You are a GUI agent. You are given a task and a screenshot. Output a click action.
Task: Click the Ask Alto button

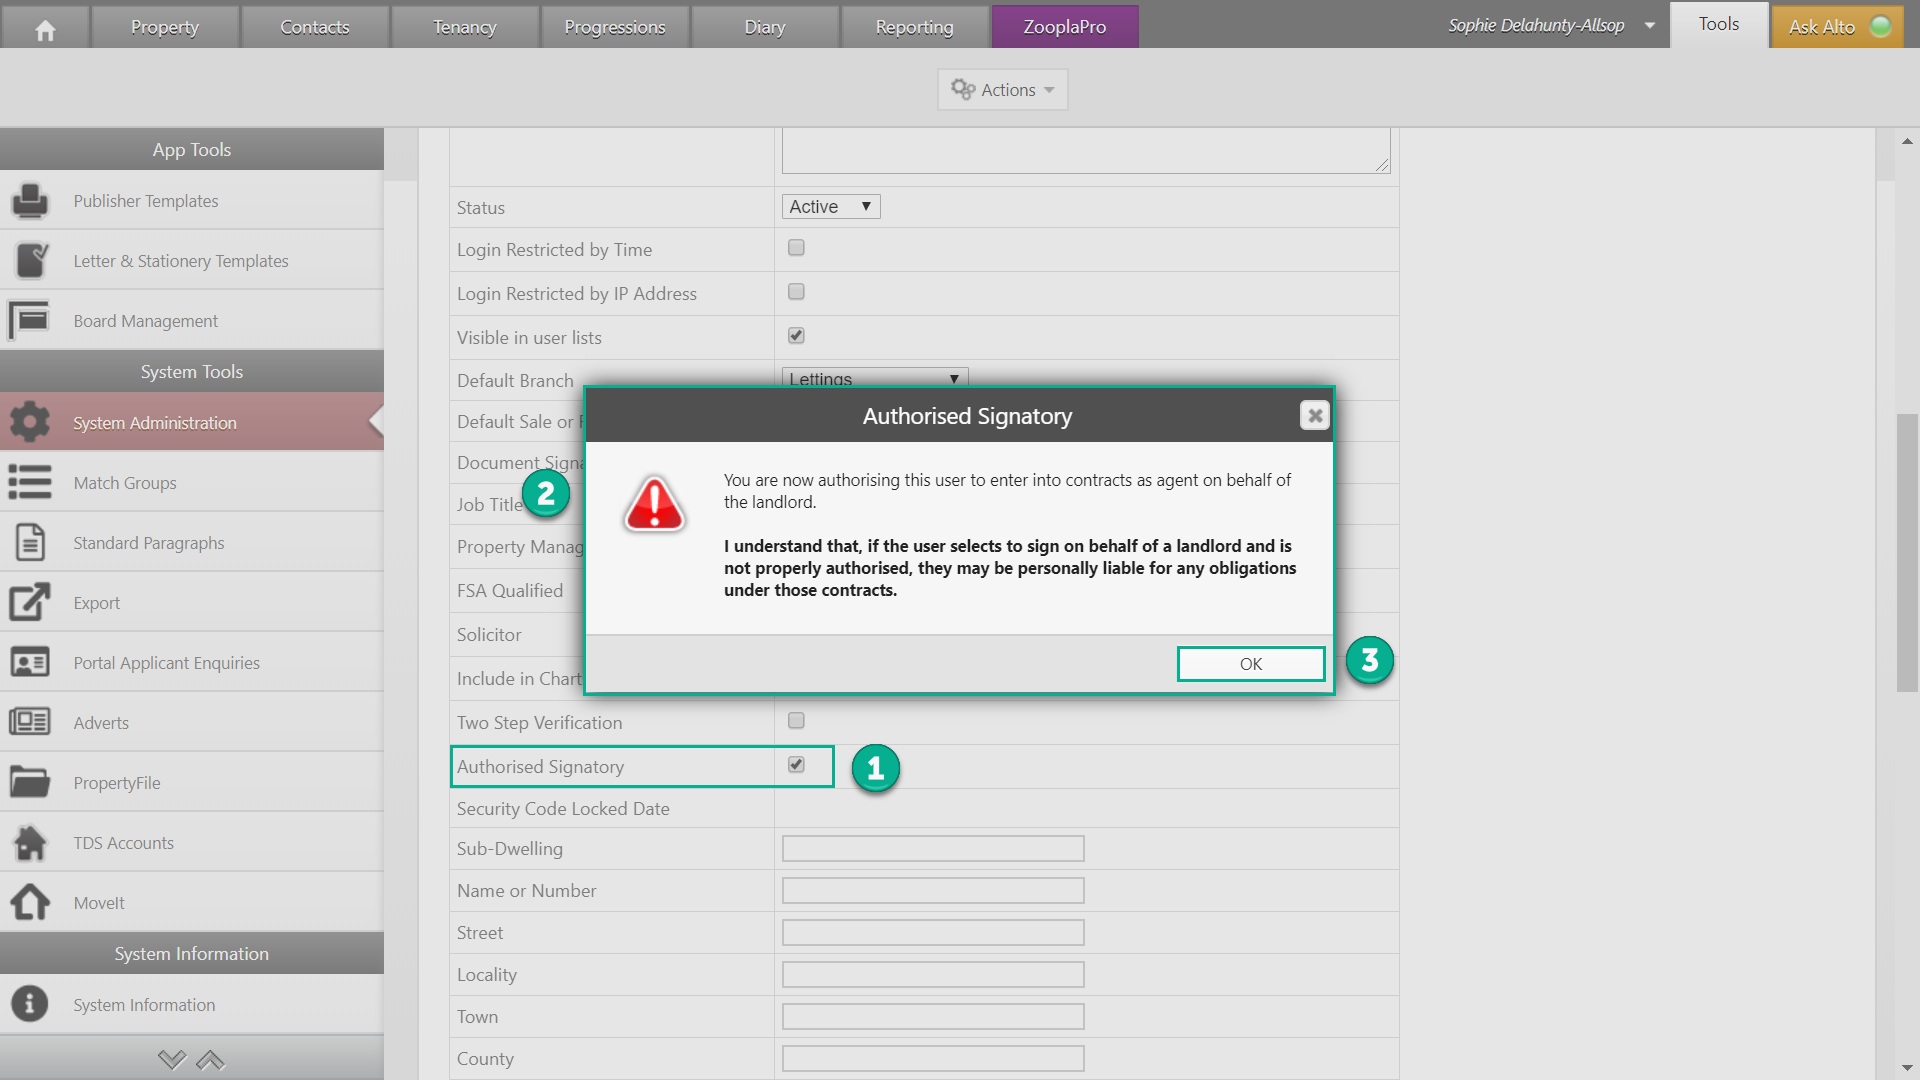pos(1837,27)
